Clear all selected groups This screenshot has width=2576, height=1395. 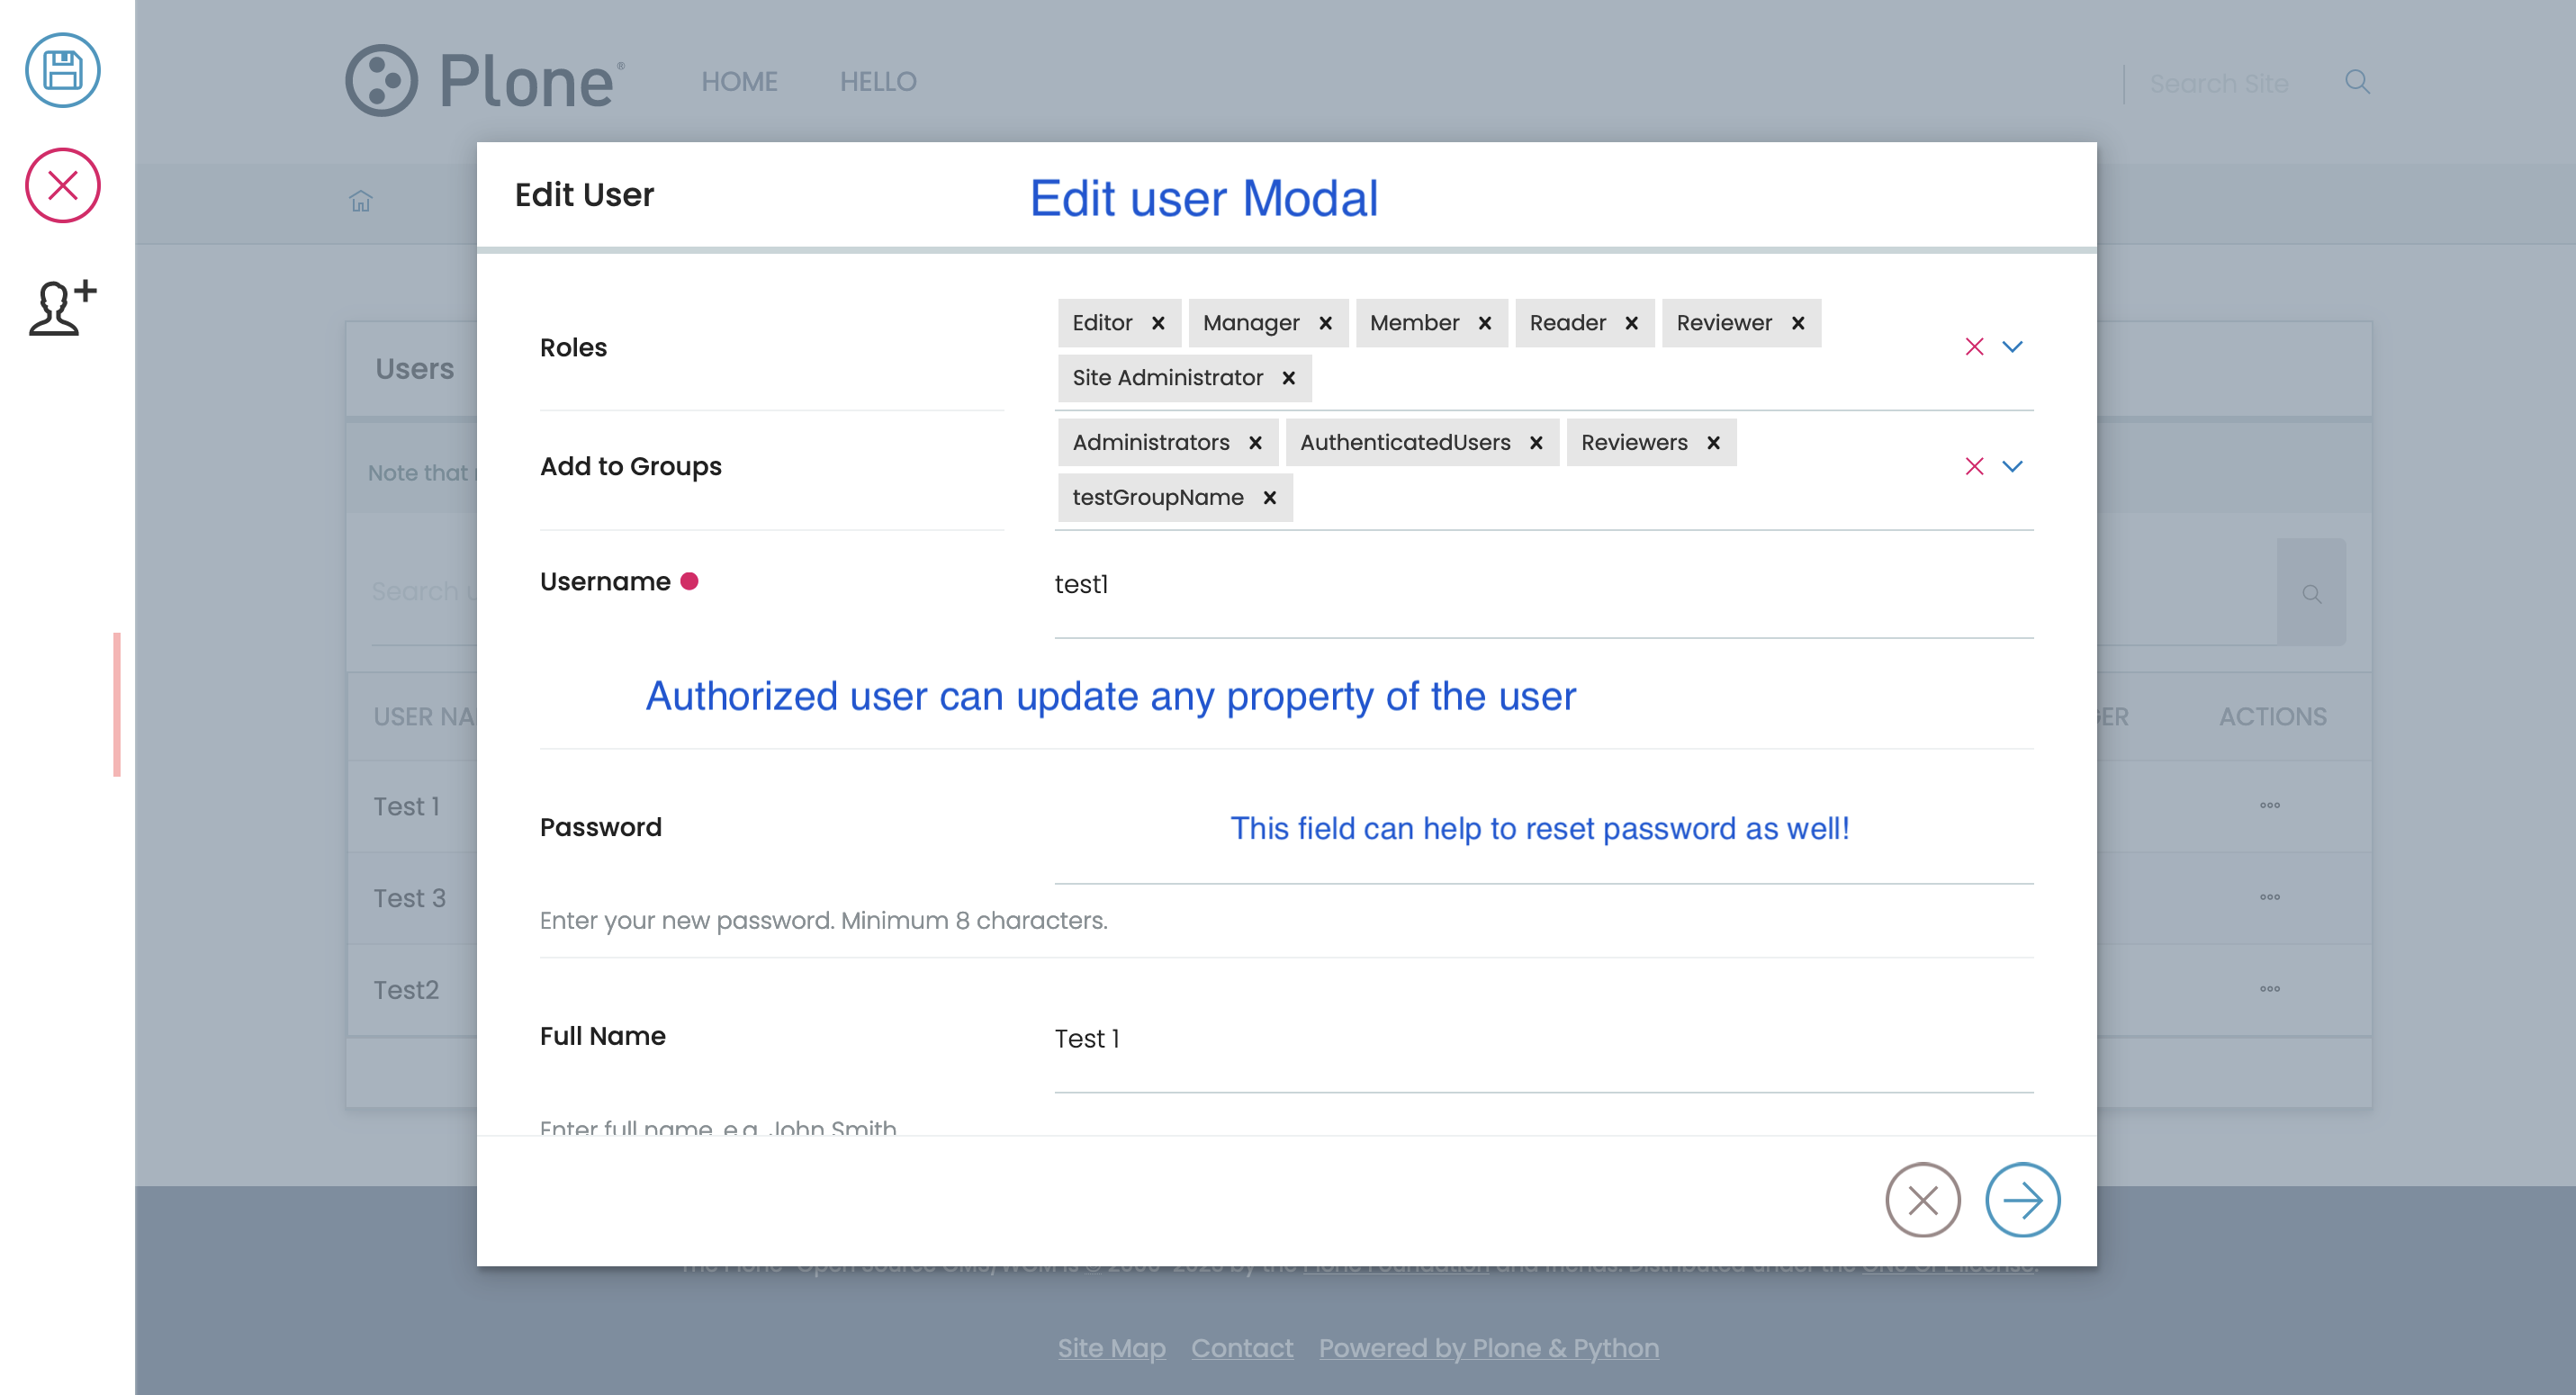1974,467
